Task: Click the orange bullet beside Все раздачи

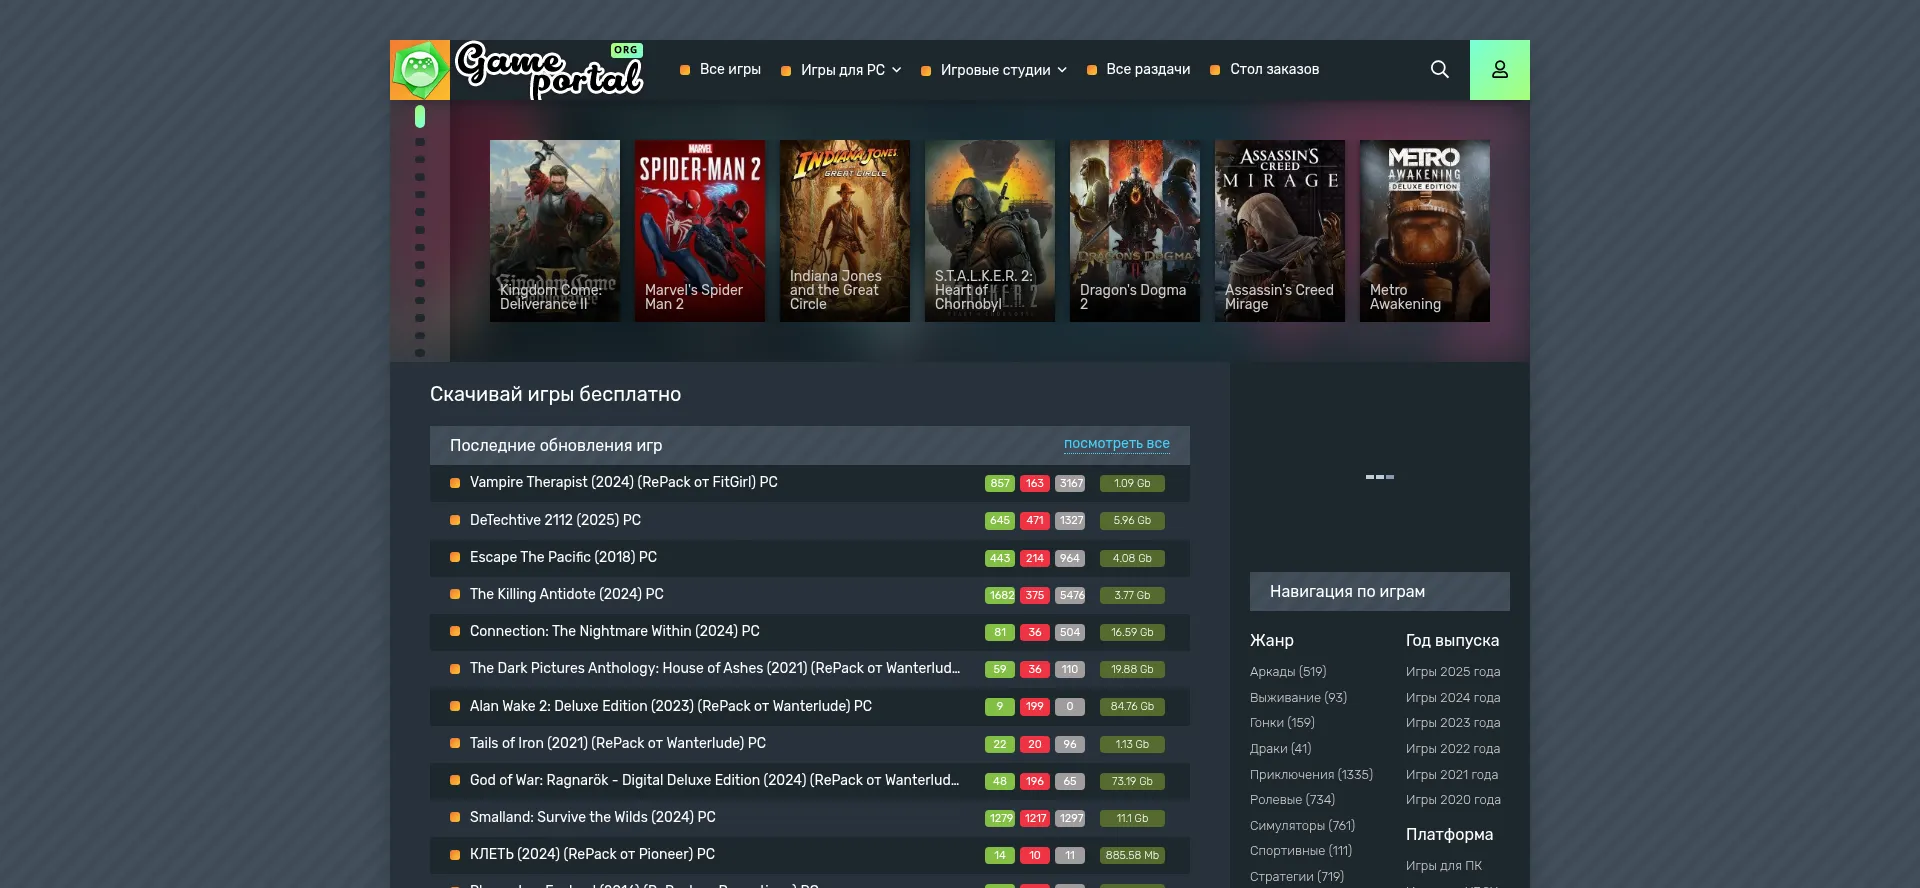Action: [1092, 70]
